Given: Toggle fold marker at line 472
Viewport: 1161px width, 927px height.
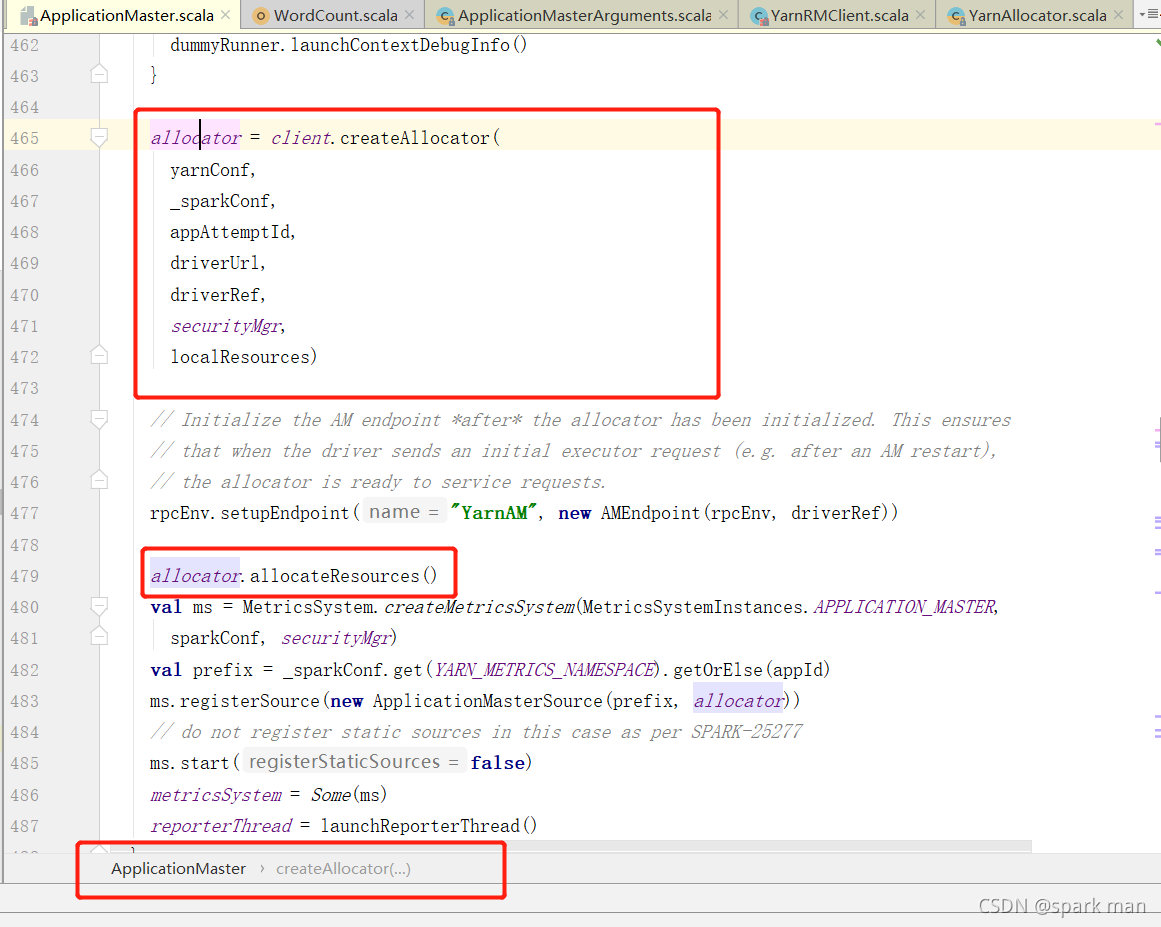Looking at the screenshot, I should 98,356.
